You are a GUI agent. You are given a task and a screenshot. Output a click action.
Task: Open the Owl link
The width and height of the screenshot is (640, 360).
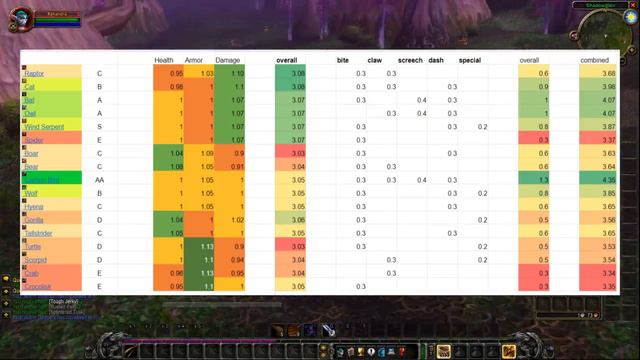pyautogui.click(x=30, y=113)
